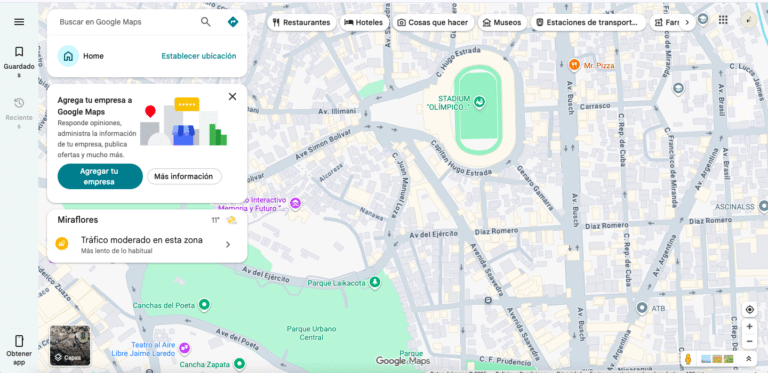This screenshot has height=373, width=768.
Task: Show more category chips with arrow
Action: coord(687,23)
